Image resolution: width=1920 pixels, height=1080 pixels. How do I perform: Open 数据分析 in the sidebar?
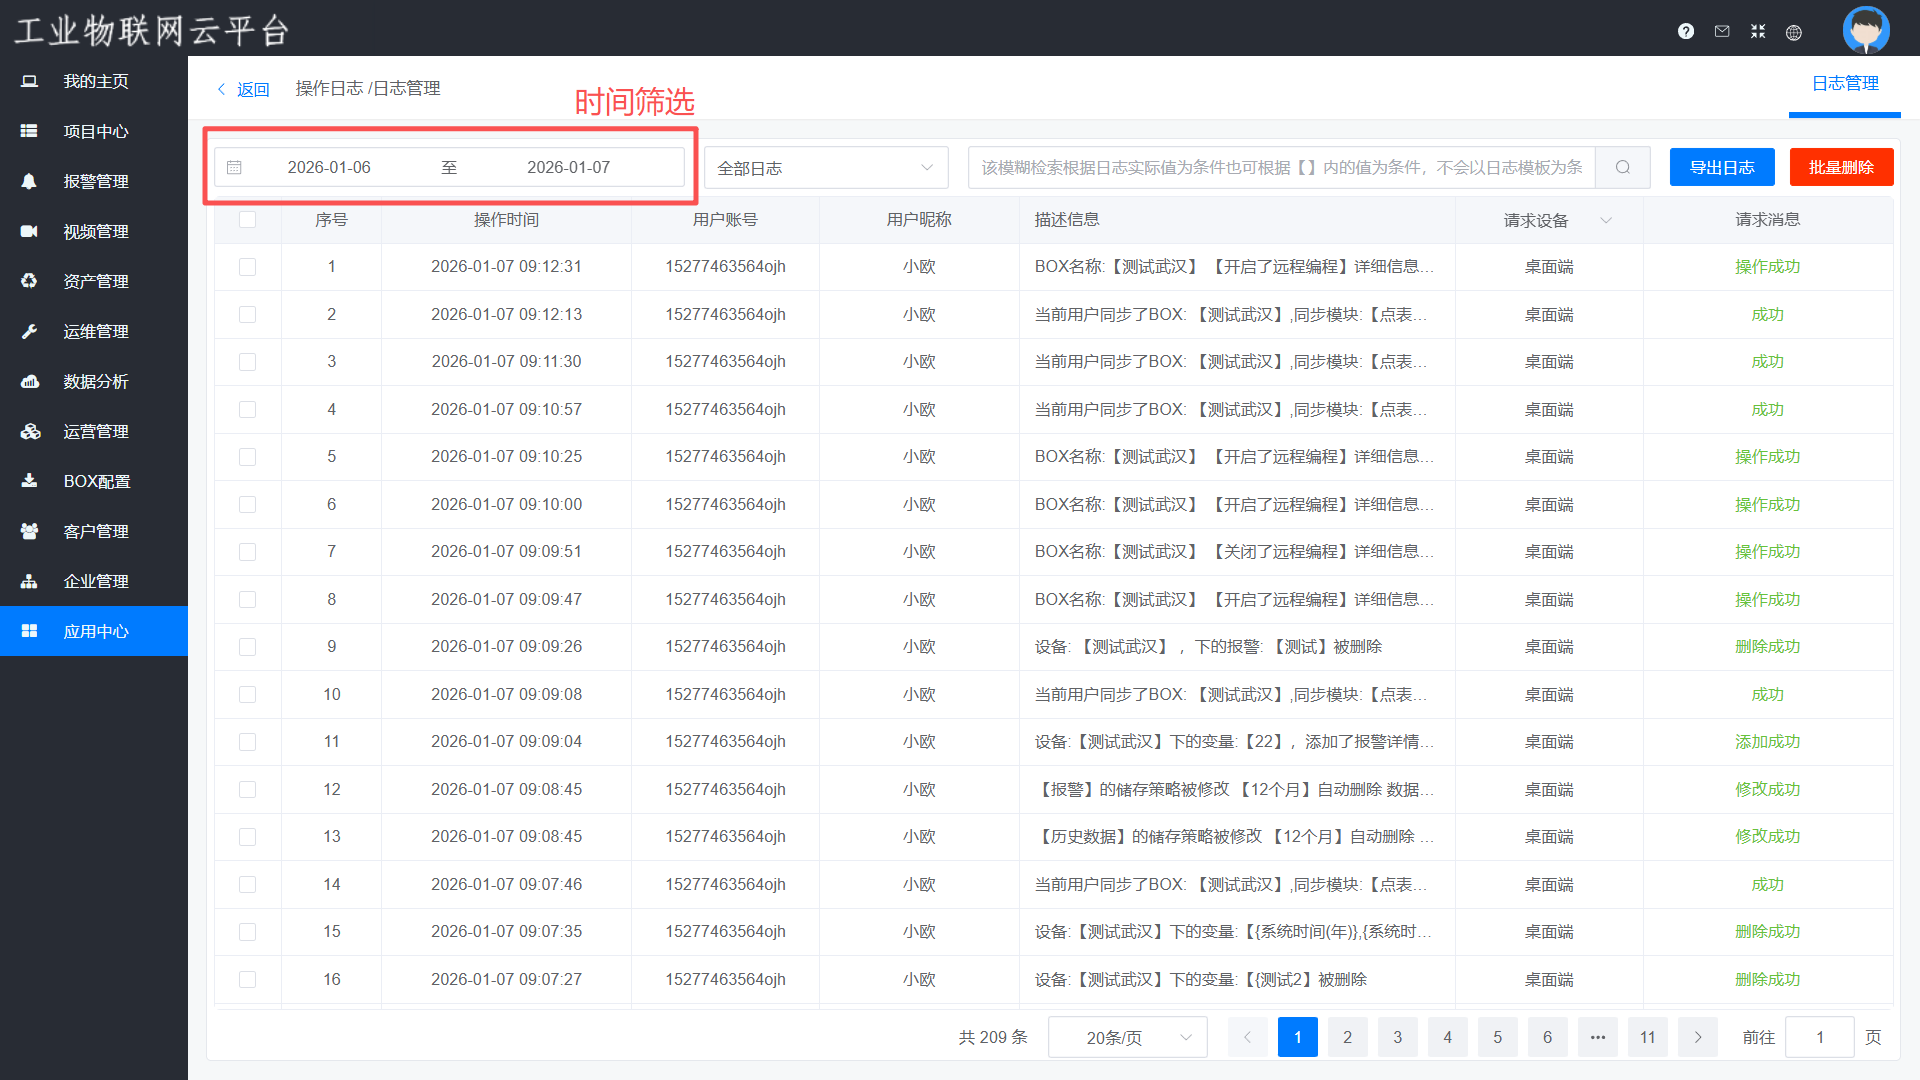pos(95,381)
